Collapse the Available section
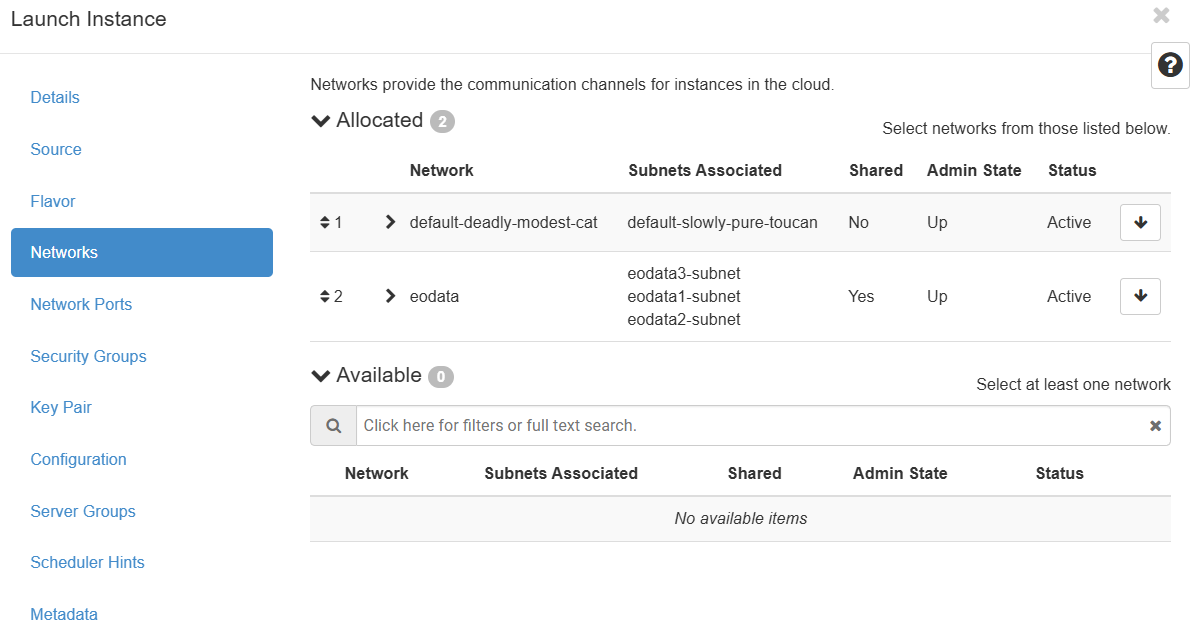Viewport: 1190px width, 641px height. pos(321,375)
